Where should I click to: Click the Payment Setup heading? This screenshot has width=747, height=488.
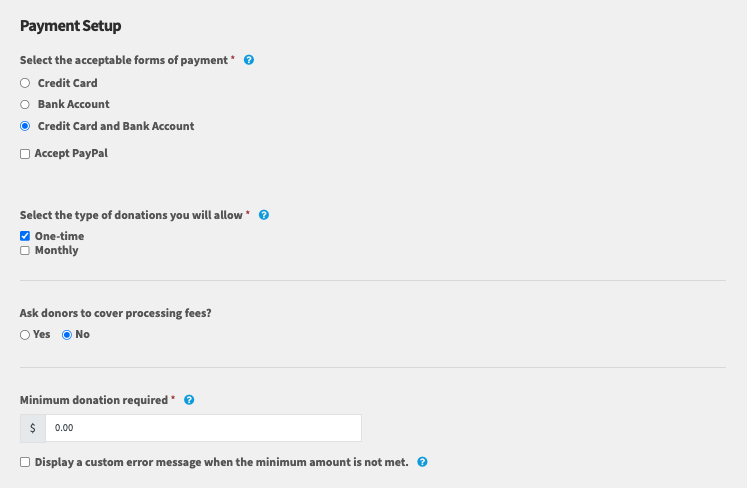[71, 26]
